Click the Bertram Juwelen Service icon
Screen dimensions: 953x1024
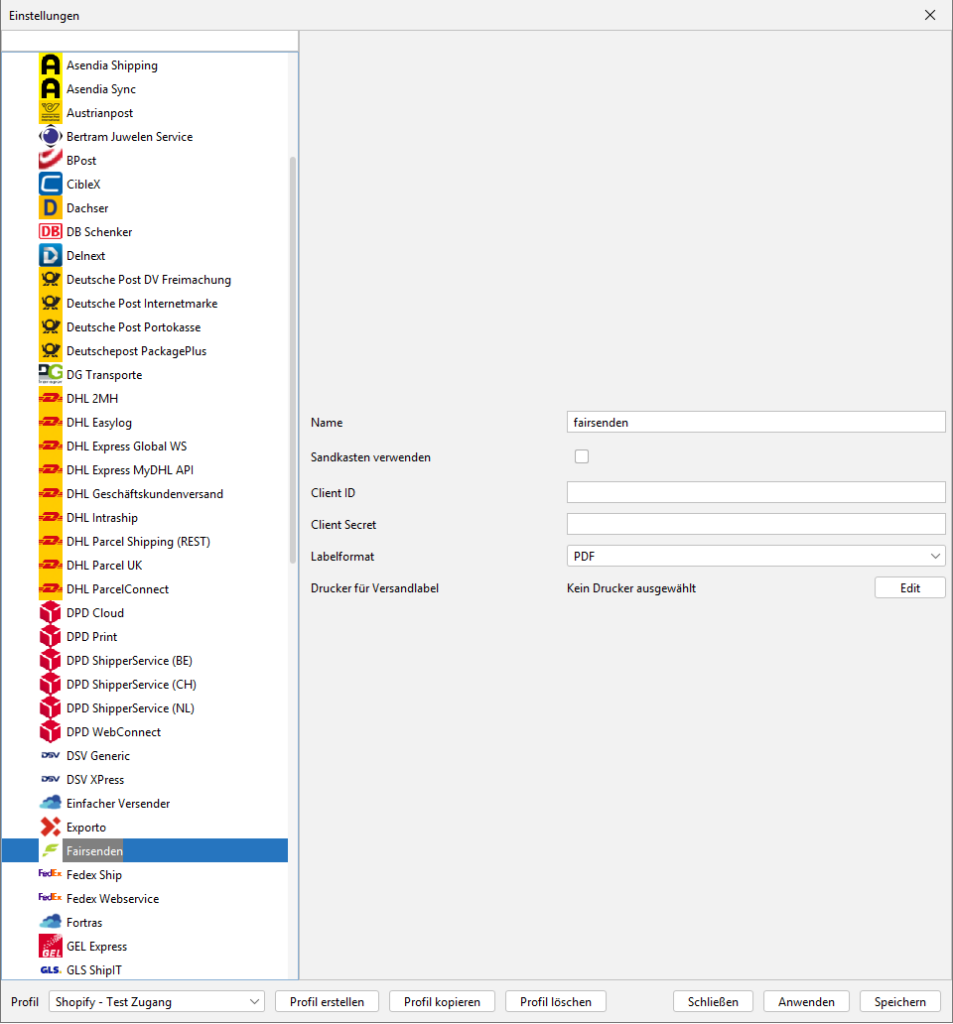(x=50, y=137)
